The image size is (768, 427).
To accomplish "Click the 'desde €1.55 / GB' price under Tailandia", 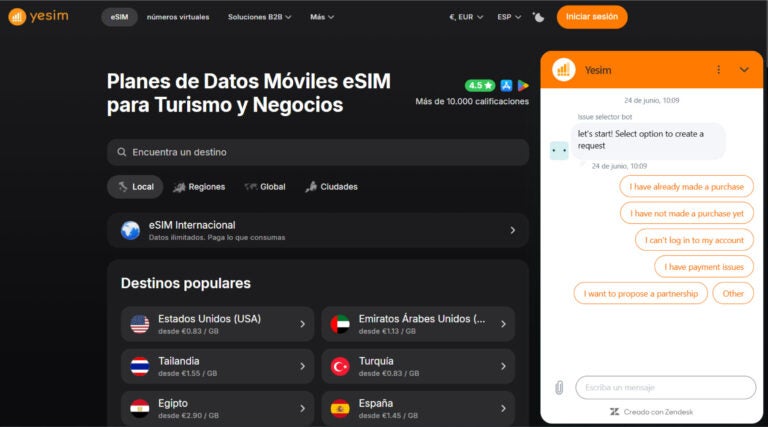I will (x=188, y=374).
